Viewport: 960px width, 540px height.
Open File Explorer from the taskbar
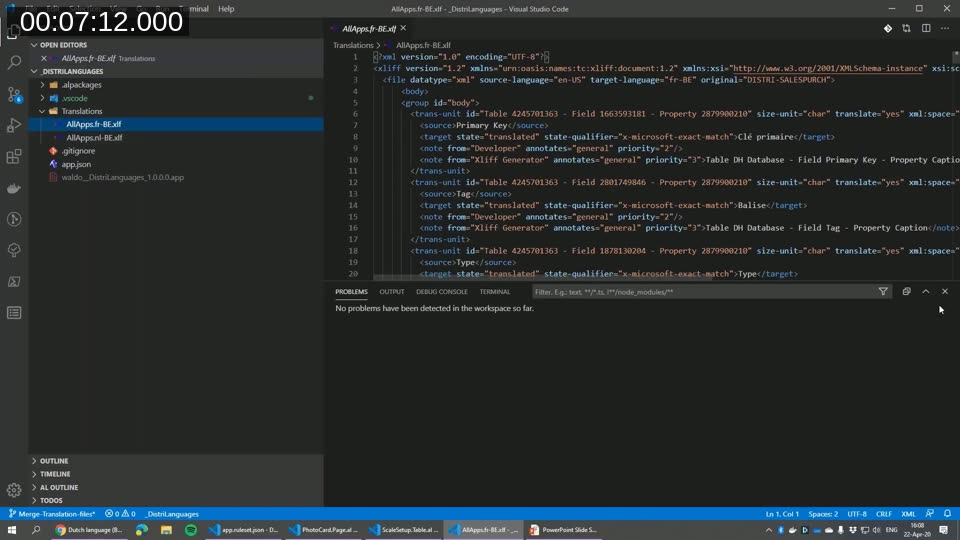[166, 530]
